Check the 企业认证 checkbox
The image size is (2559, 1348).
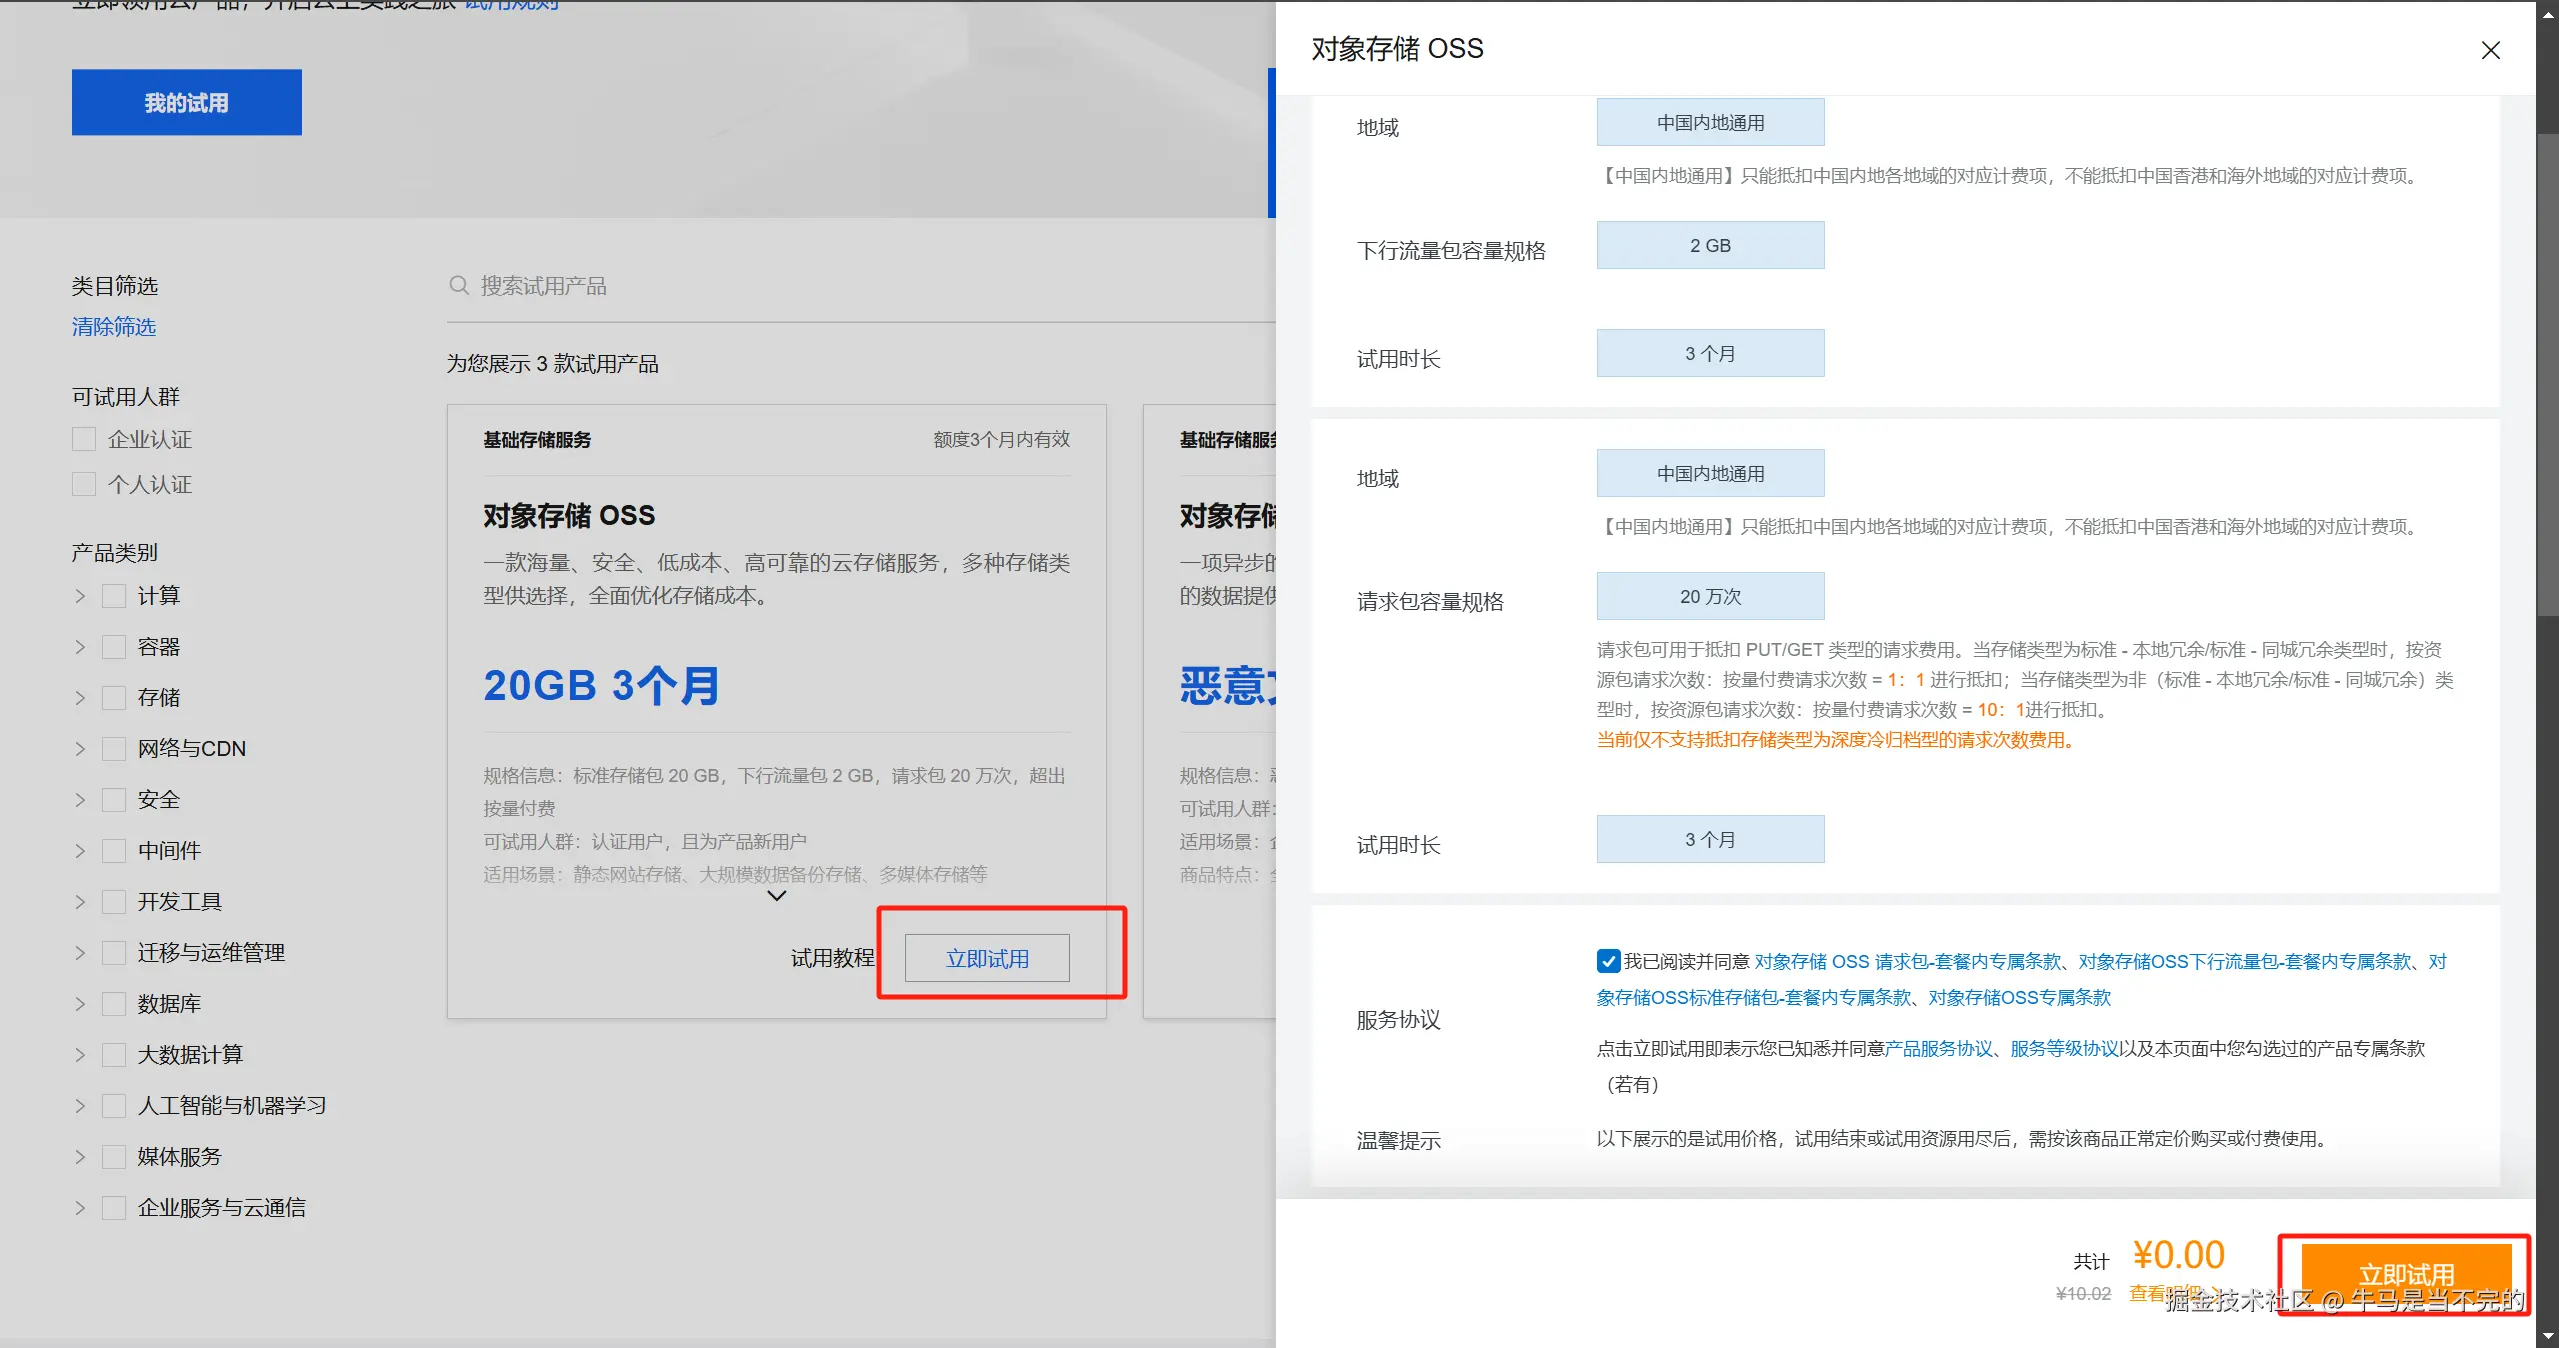84,439
